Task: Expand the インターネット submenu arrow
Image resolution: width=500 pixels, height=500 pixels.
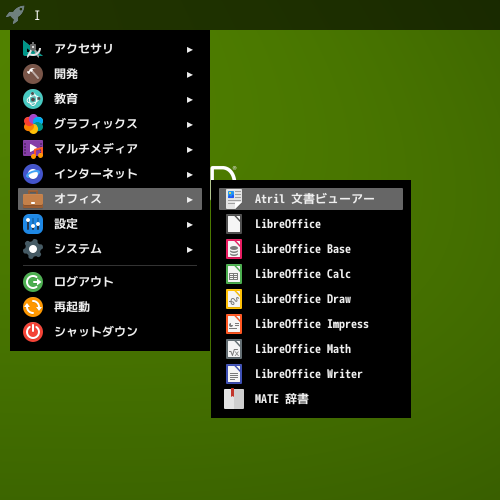Action: tap(190, 175)
